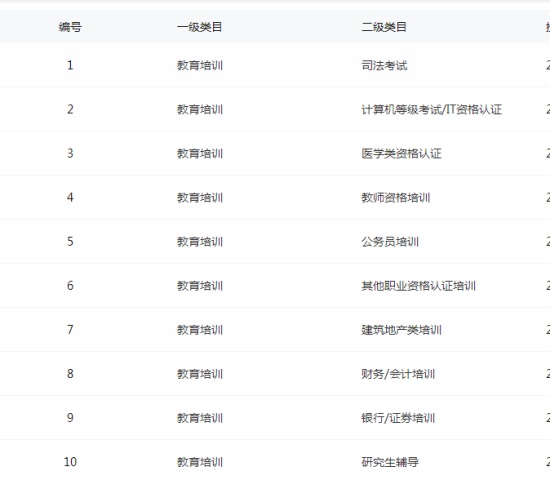Click the 研究生辅导 entry

(x=390, y=462)
